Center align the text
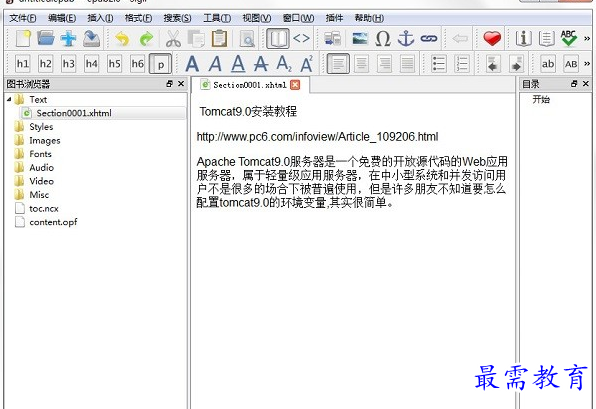Screen dimensions: 596x409 coord(361,64)
